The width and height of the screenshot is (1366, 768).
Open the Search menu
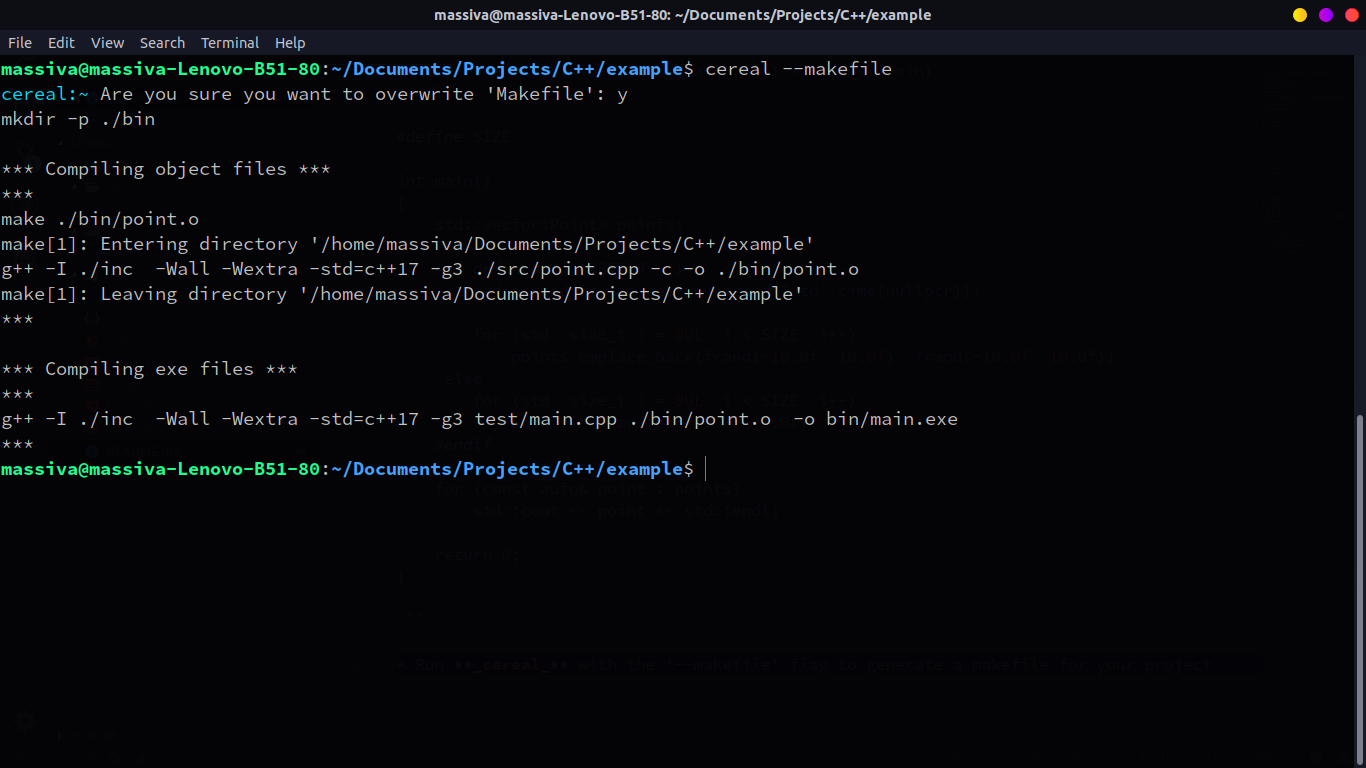[162, 43]
